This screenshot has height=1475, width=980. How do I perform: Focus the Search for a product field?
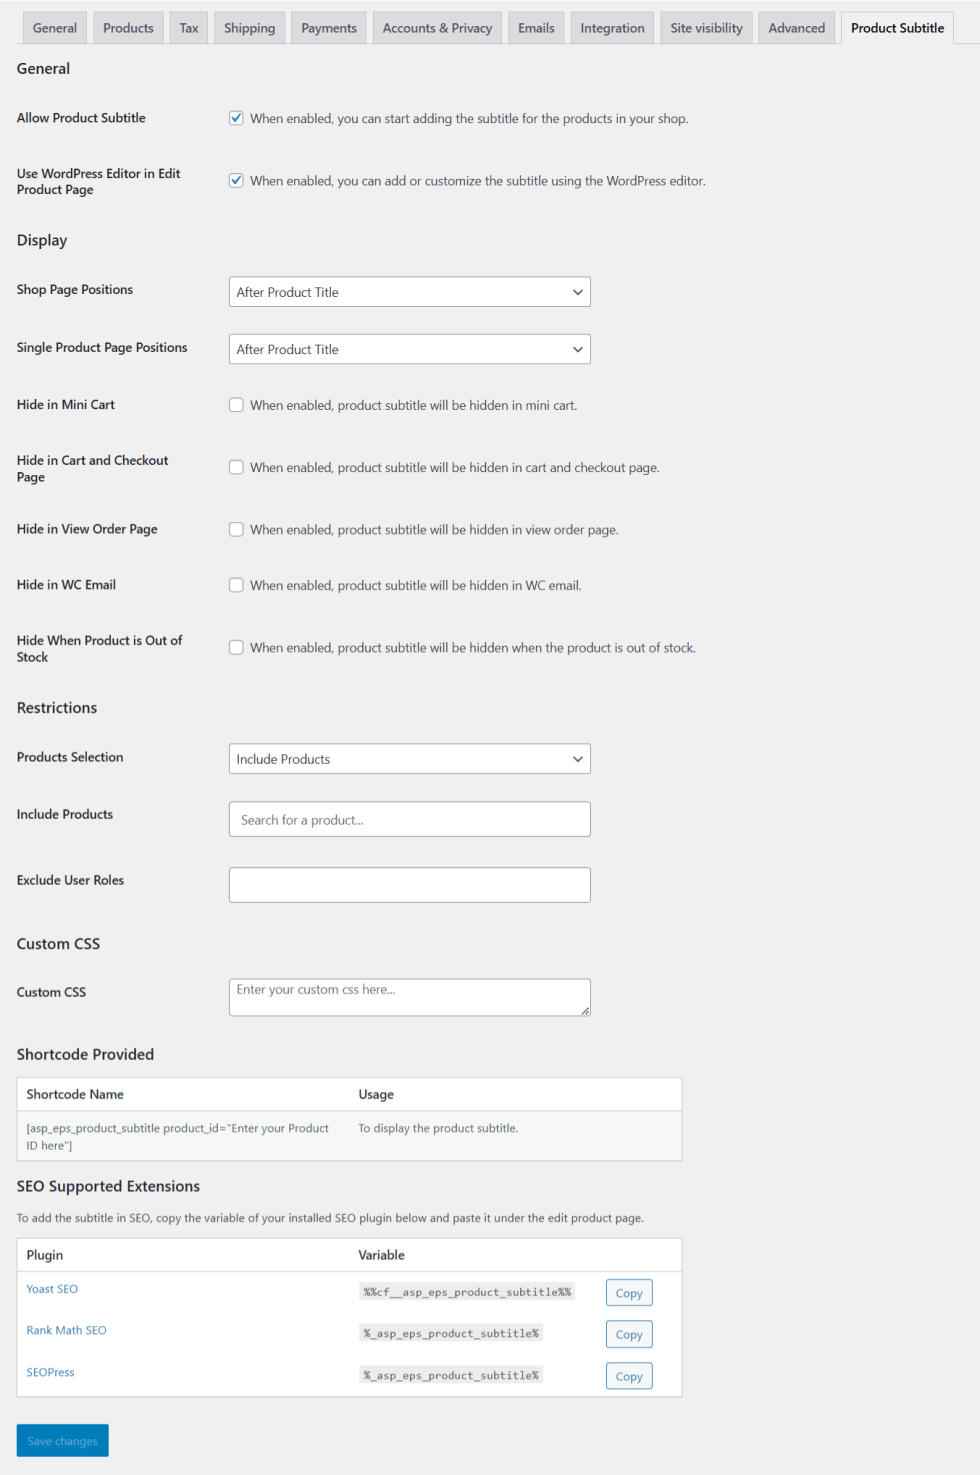(x=409, y=820)
